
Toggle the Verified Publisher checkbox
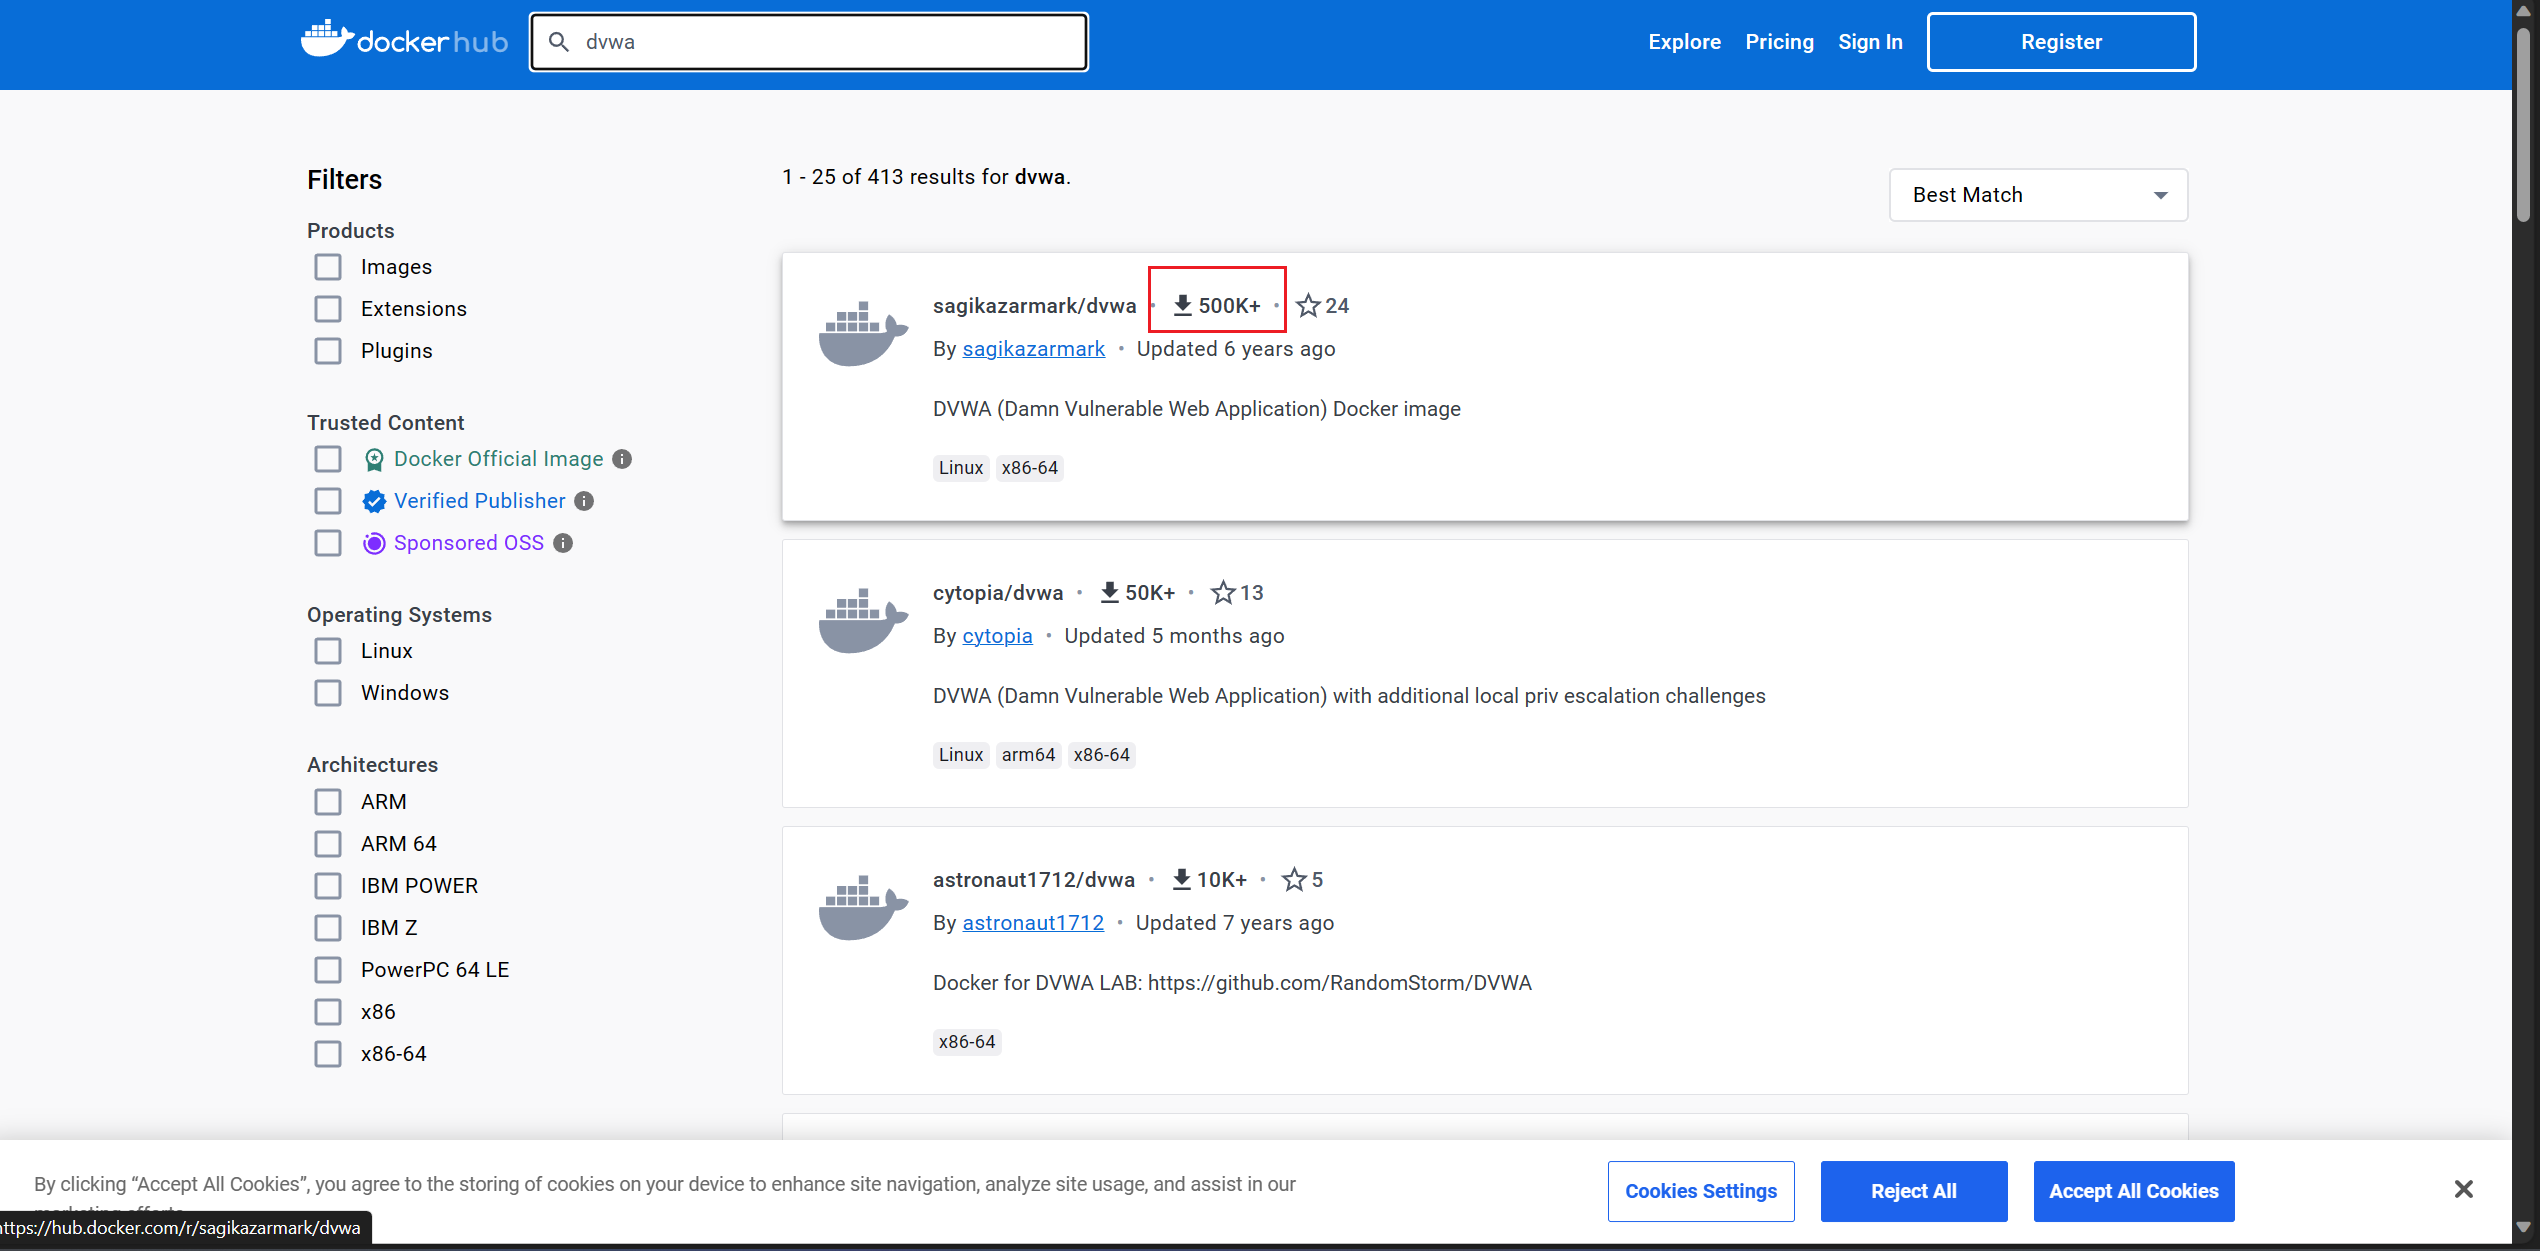(x=328, y=501)
